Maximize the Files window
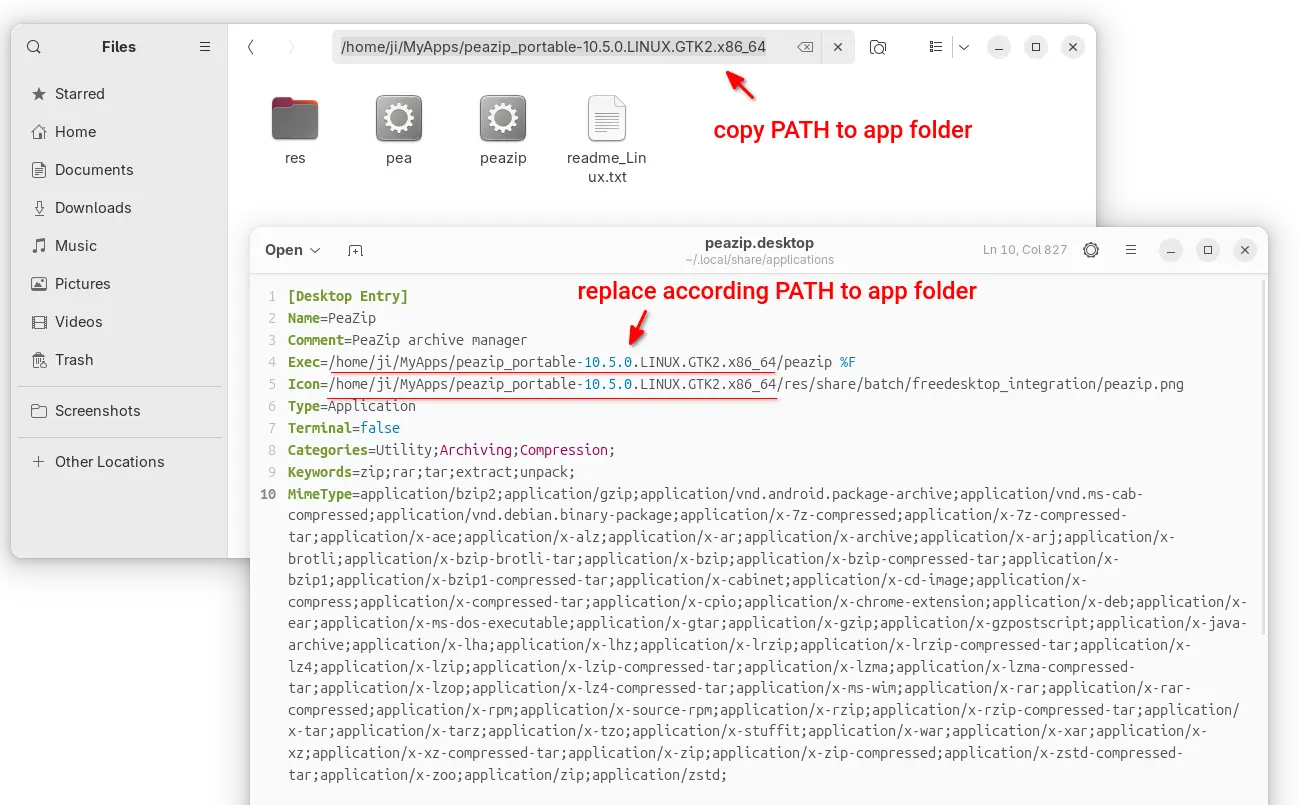 pyautogui.click(x=1036, y=47)
